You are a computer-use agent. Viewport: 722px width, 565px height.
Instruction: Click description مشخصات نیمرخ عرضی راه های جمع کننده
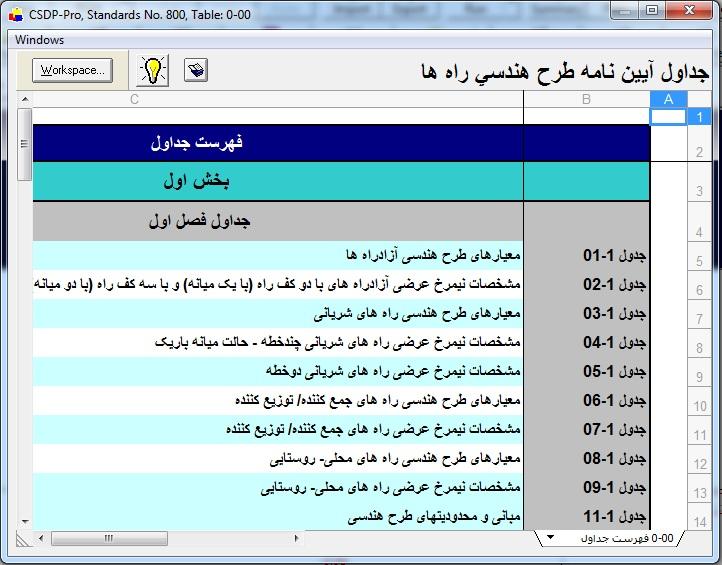373,429
